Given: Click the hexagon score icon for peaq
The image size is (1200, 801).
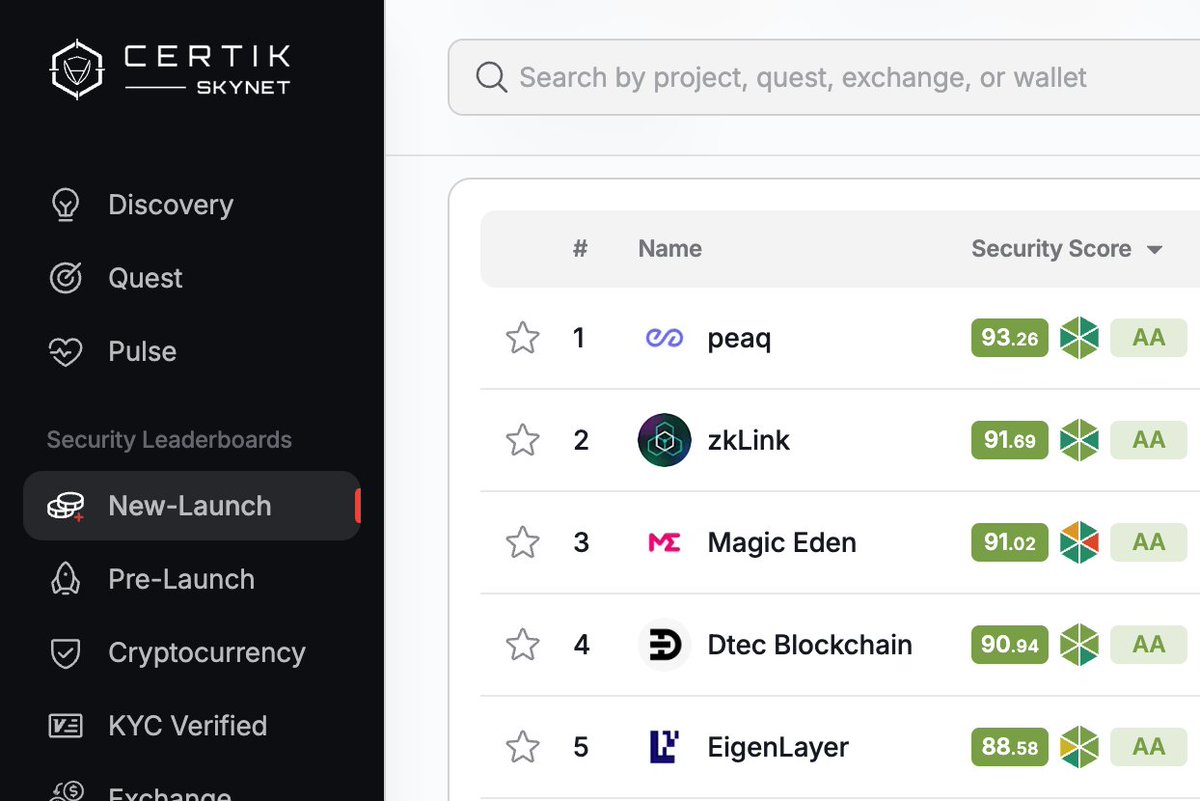Looking at the screenshot, I should [1079, 338].
